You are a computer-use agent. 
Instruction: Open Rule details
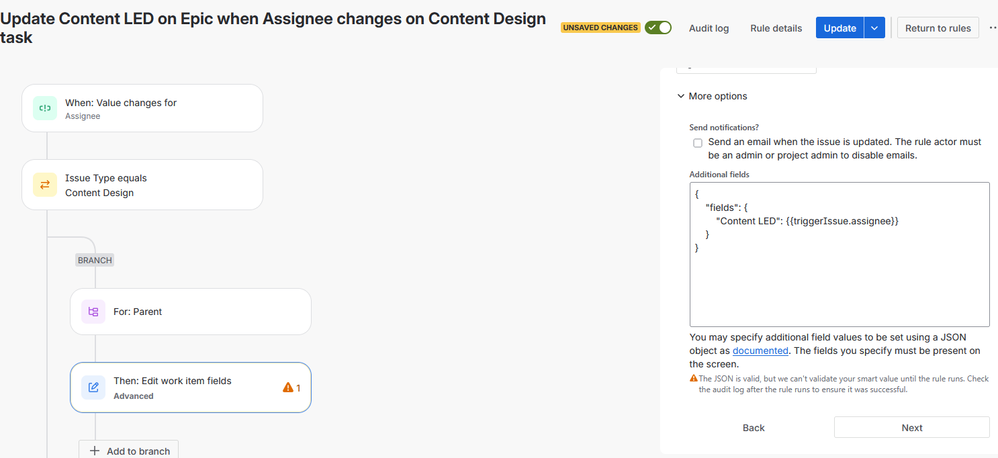[776, 28]
